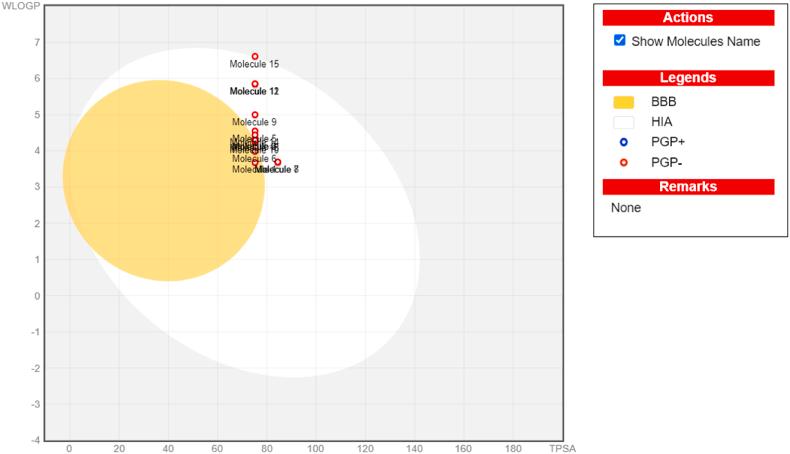Click the white HIA legend swatch

click(623, 122)
